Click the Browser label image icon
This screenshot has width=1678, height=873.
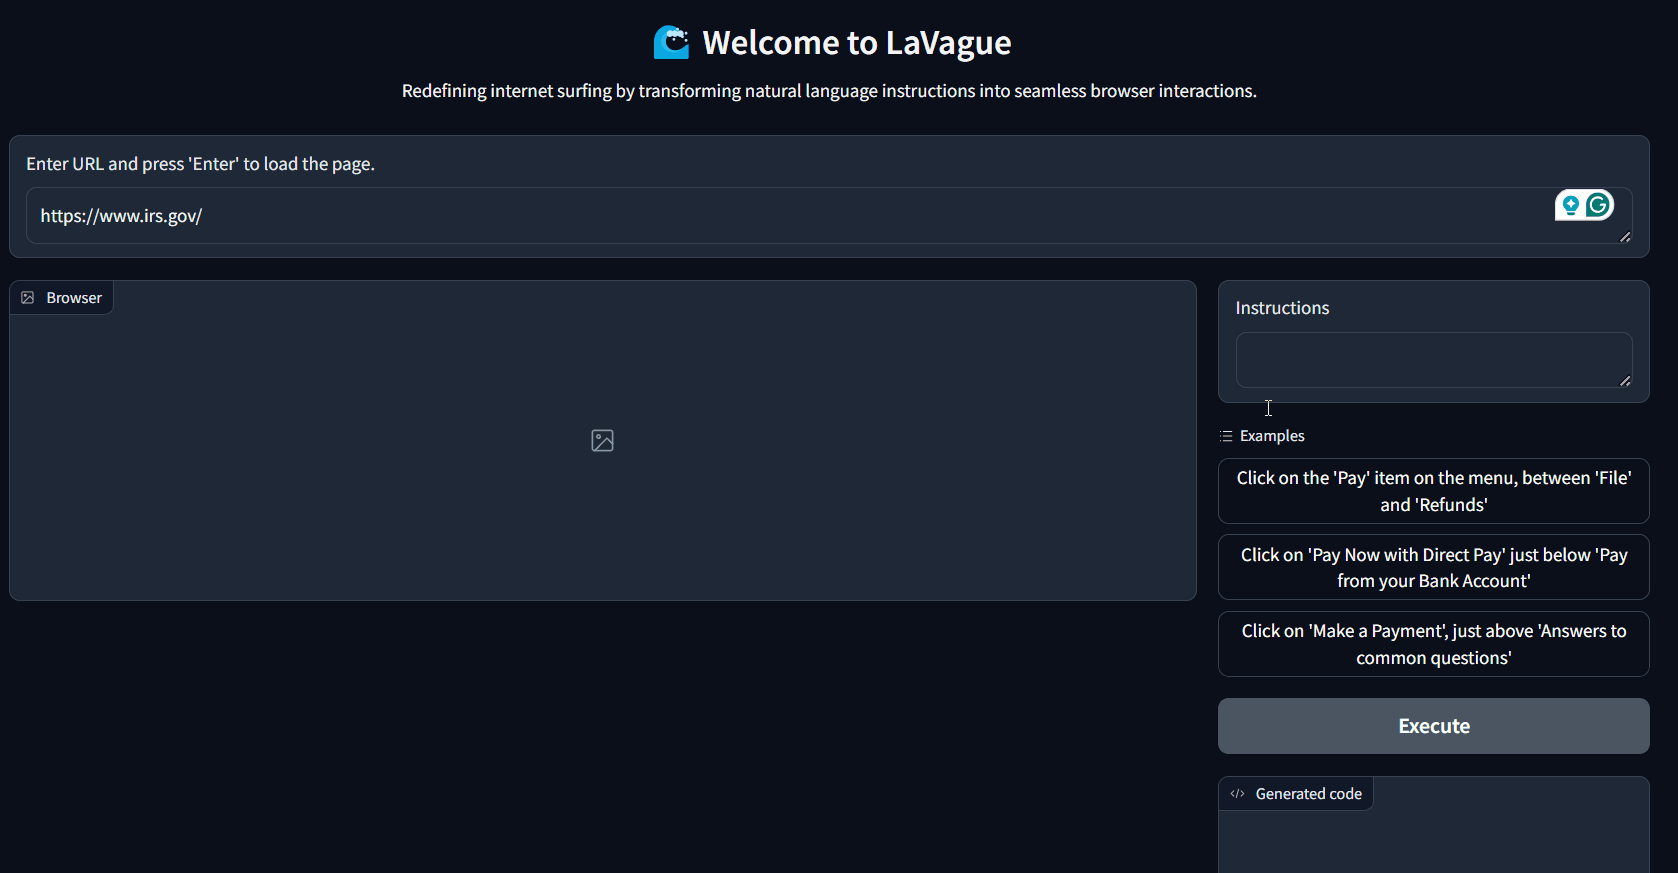tap(28, 298)
